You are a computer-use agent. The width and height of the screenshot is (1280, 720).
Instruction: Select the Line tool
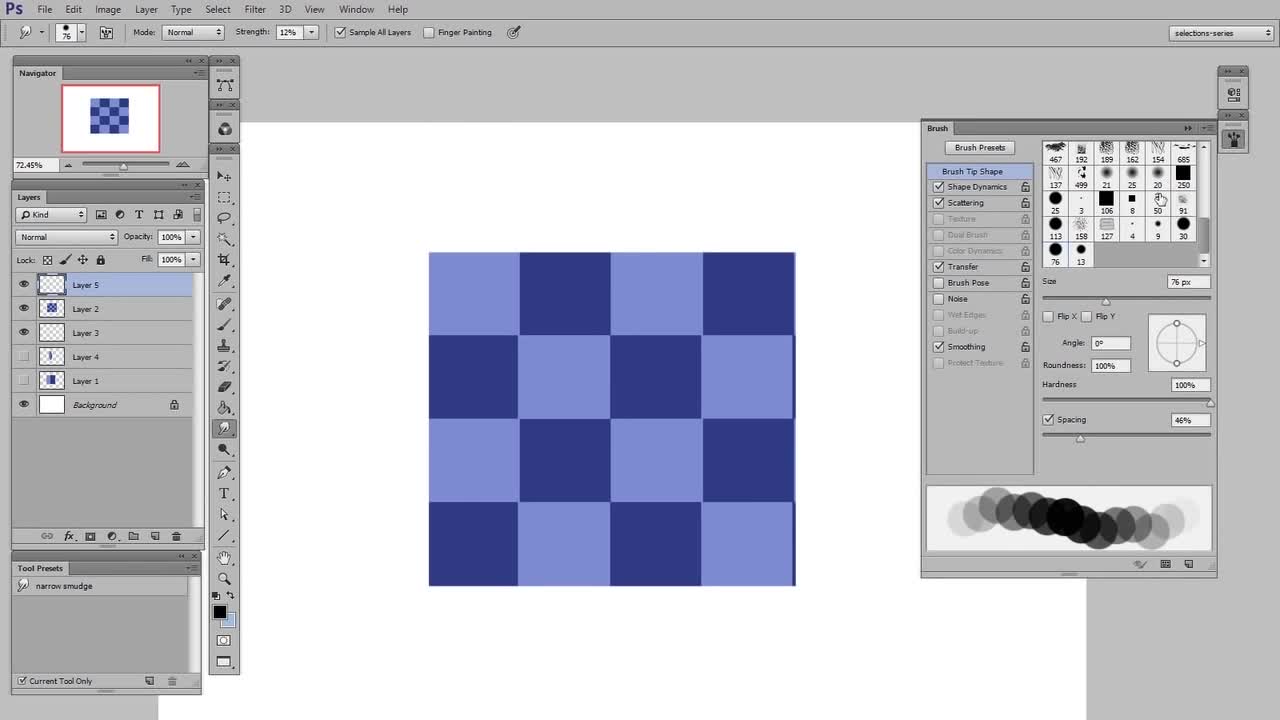click(x=224, y=535)
